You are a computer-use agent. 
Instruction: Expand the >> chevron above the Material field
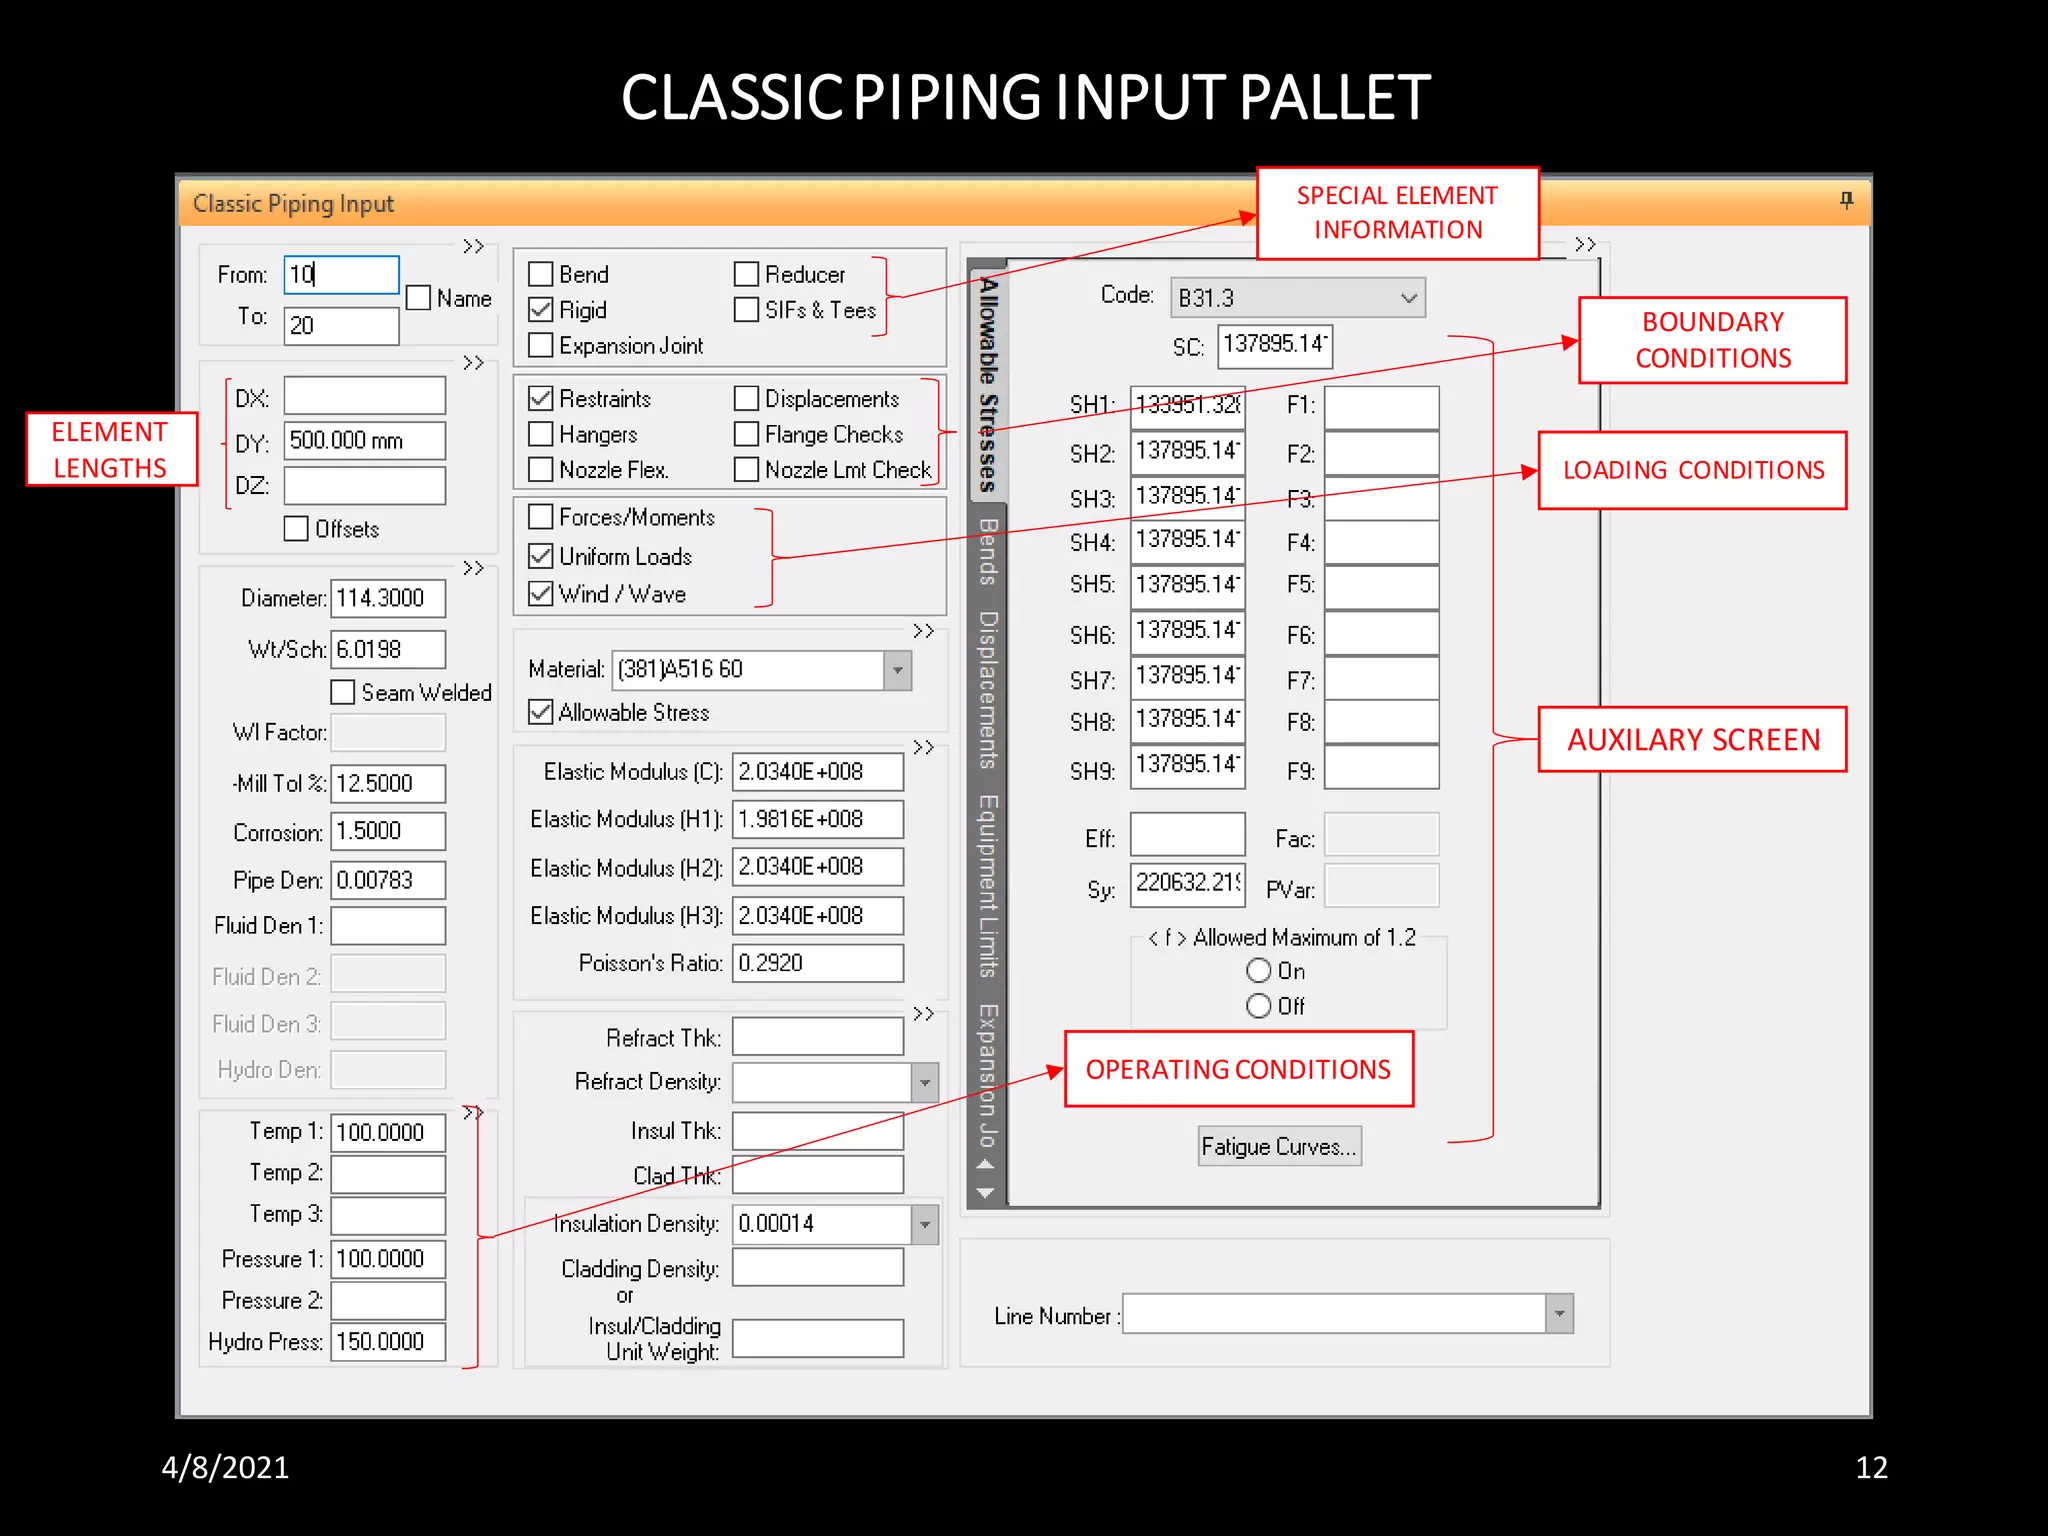click(x=923, y=631)
